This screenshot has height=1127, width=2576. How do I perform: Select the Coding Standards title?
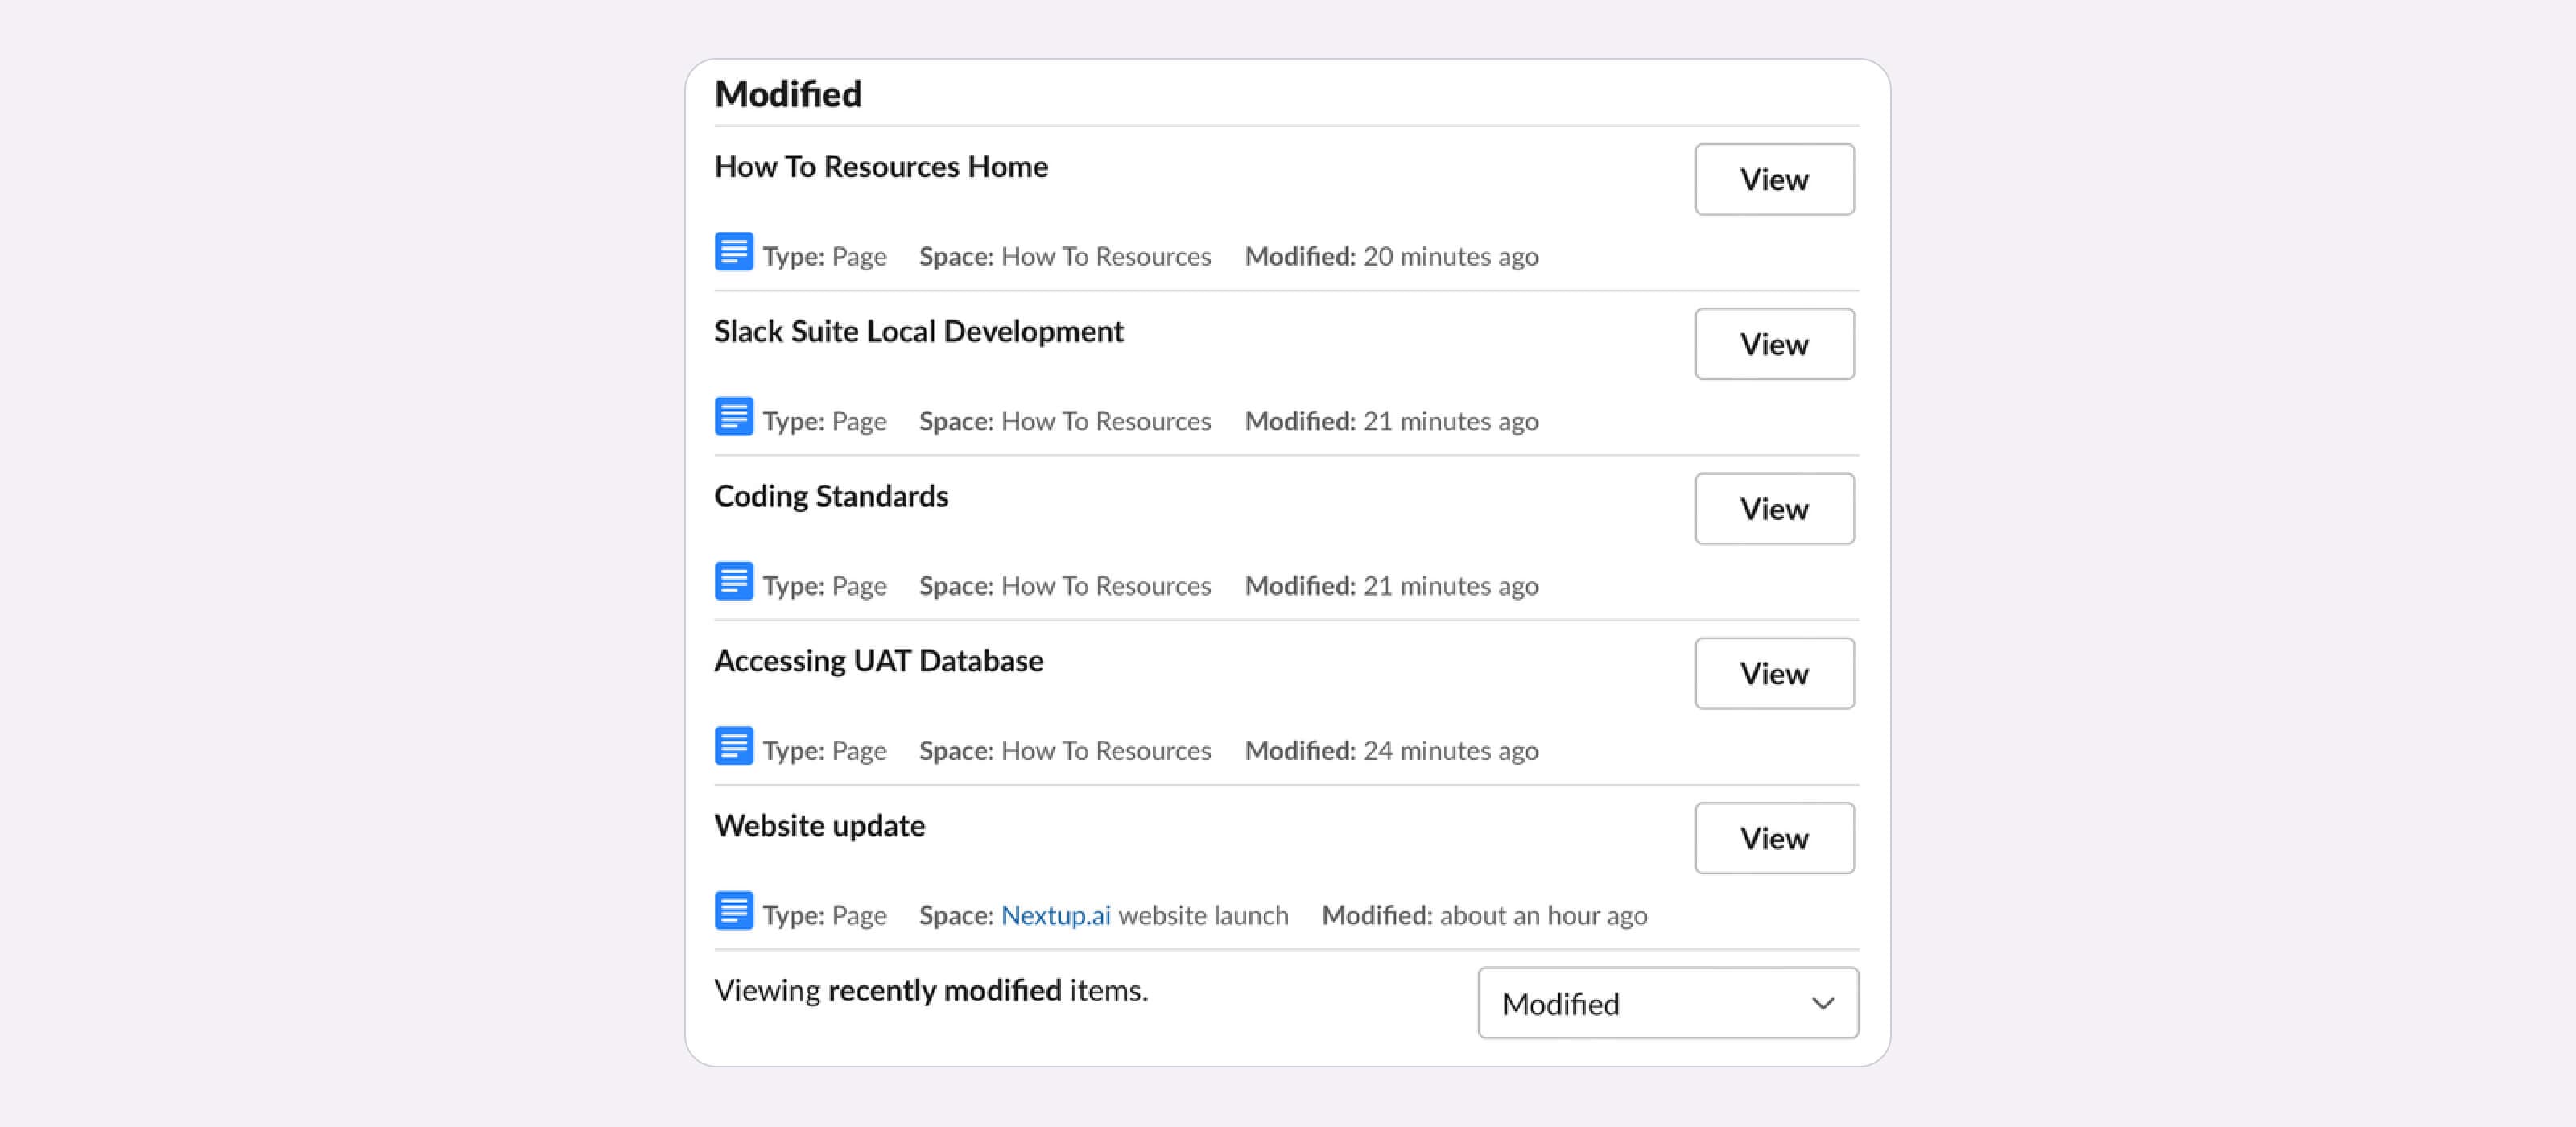(x=831, y=497)
